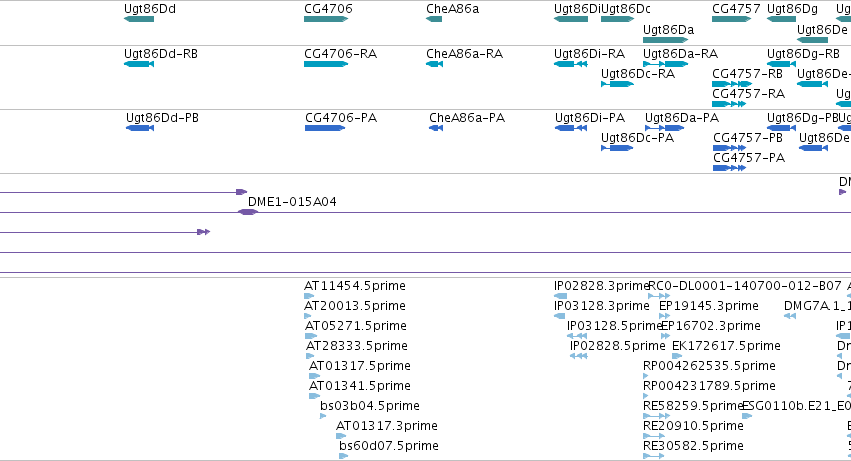The image size is (851, 461).
Task: Click the Ugt86Dc-RA transcript glyph
Action: pos(618,84)
